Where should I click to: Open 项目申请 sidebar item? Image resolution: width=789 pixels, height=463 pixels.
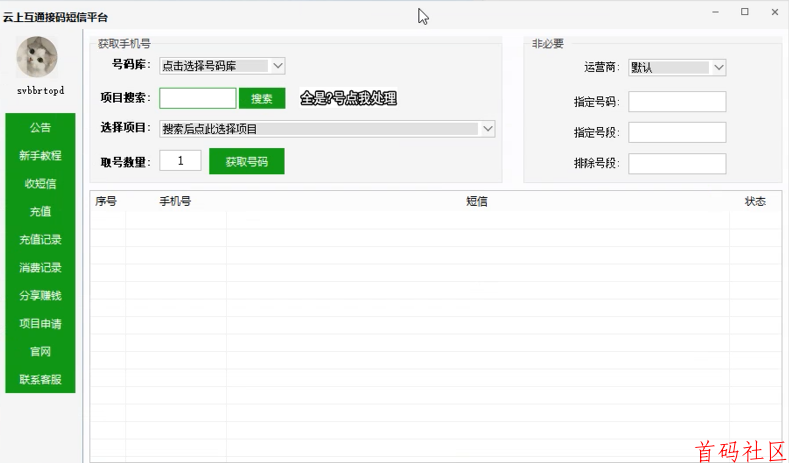[x=40, y=324]
